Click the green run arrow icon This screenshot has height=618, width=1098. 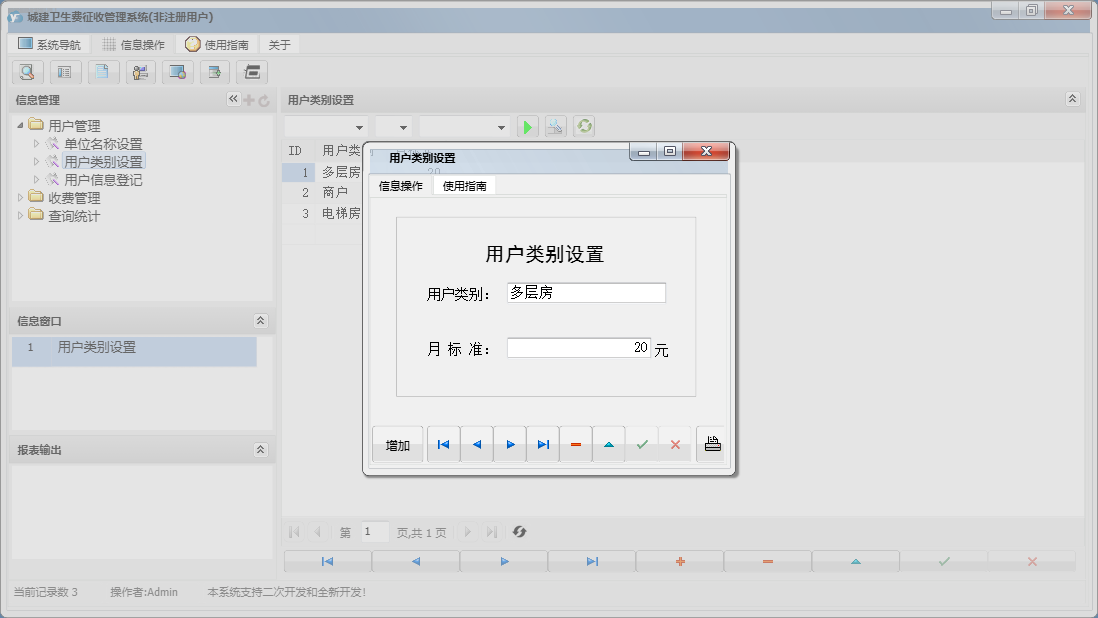point(528,126)
